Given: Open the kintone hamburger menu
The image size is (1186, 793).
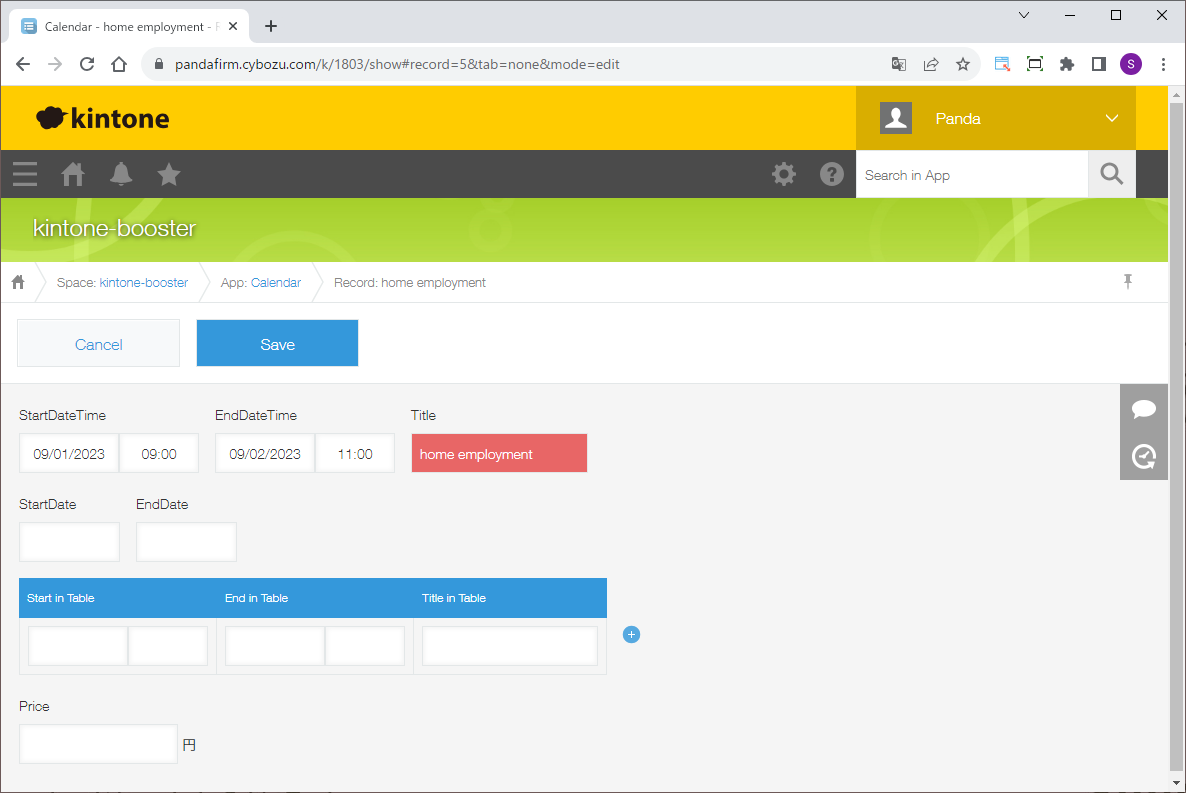Looking at the screenshot, I should 25,175.
